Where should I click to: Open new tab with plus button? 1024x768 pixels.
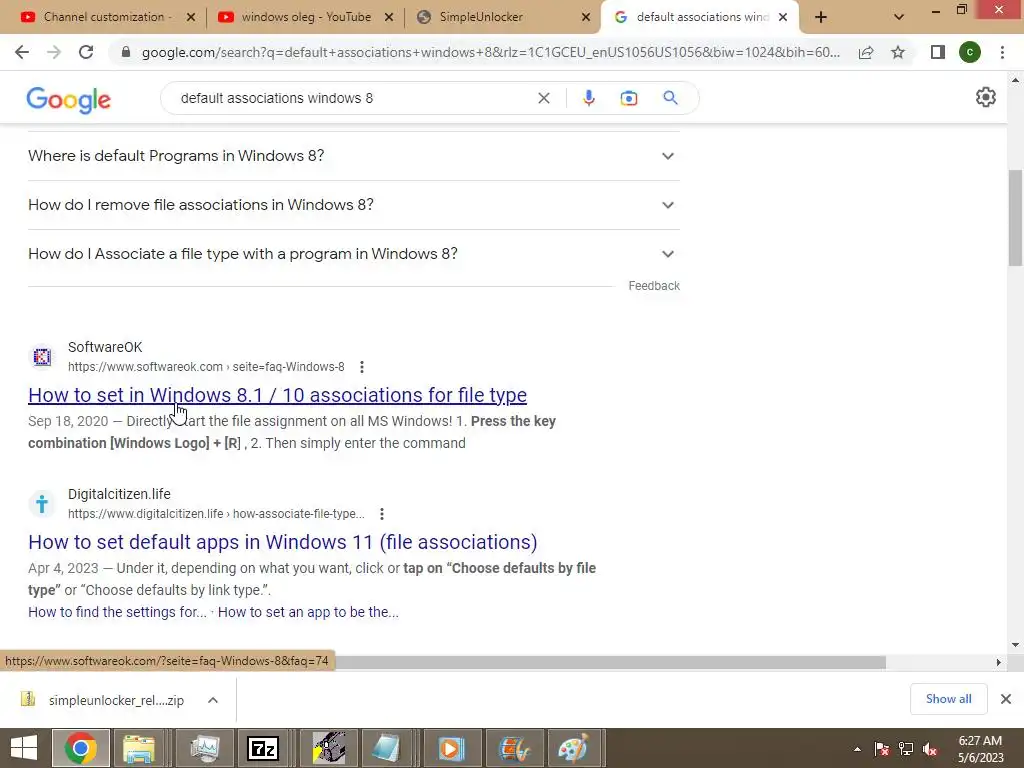click(x=821, y=17)
